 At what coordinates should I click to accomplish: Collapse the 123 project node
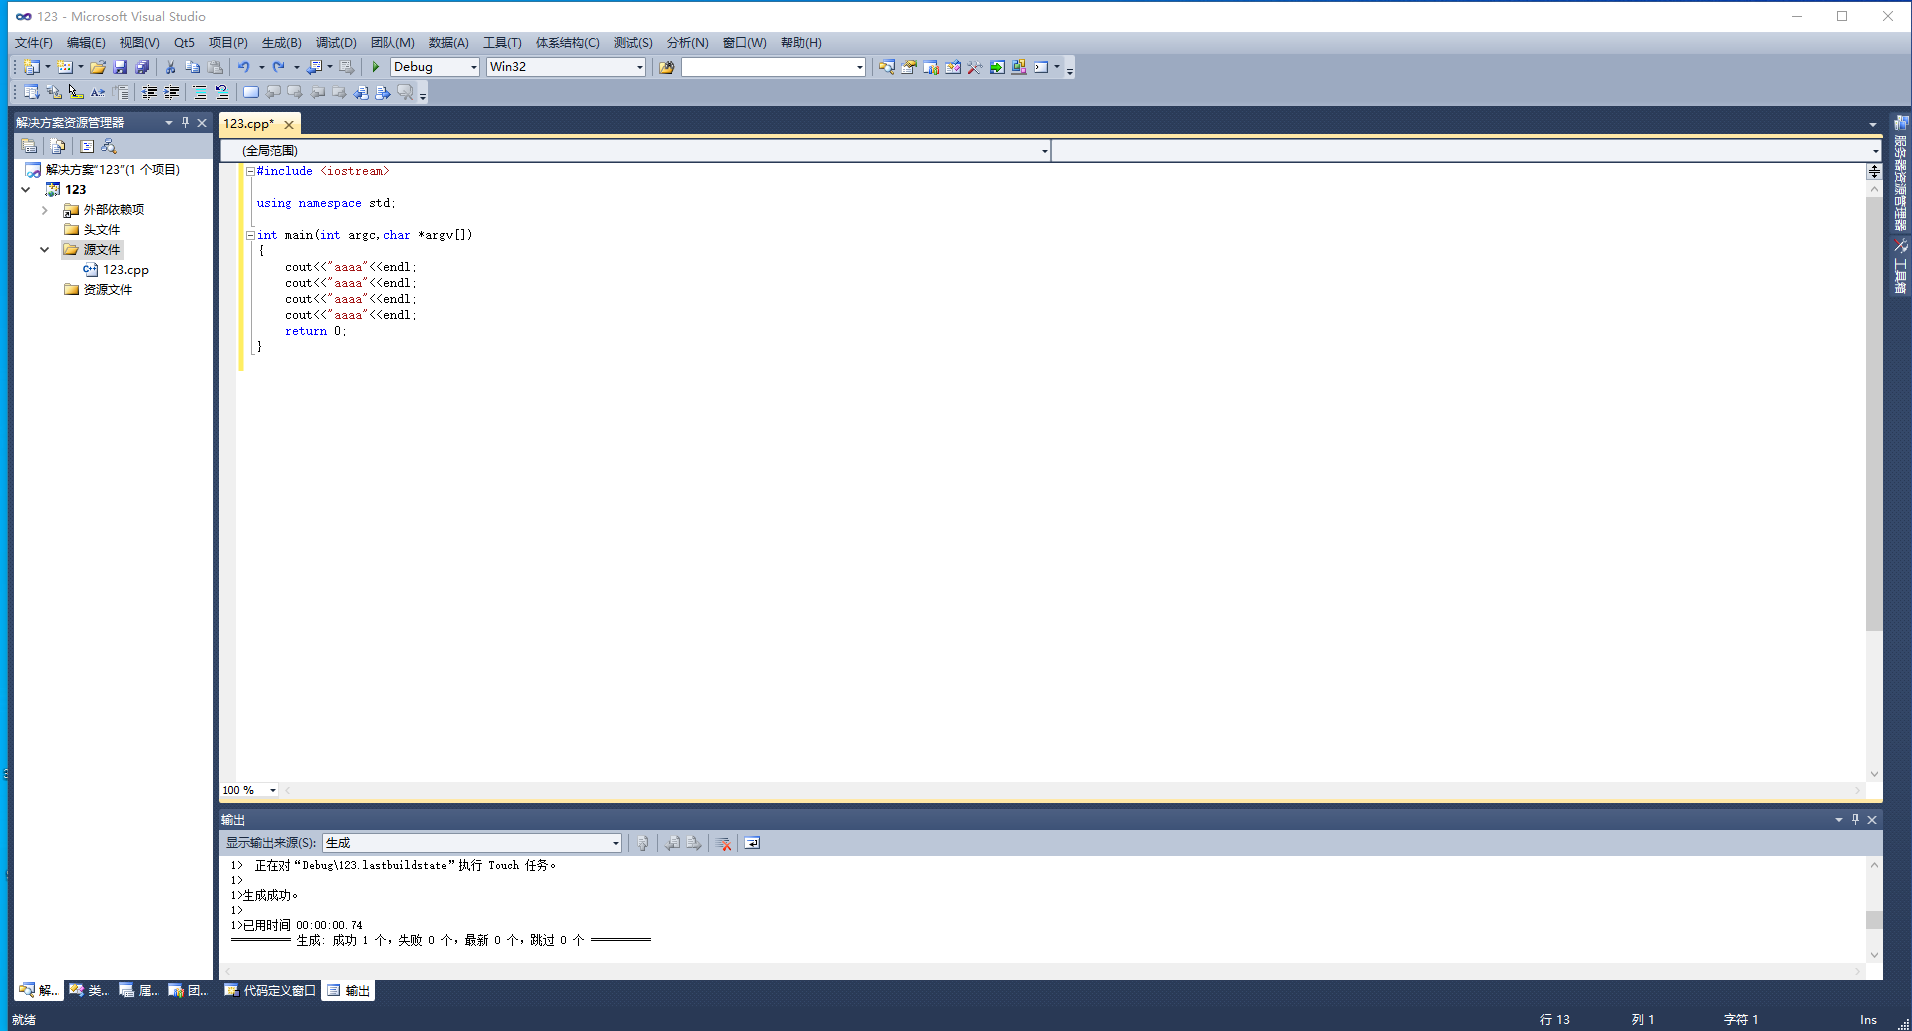(25, 190)
